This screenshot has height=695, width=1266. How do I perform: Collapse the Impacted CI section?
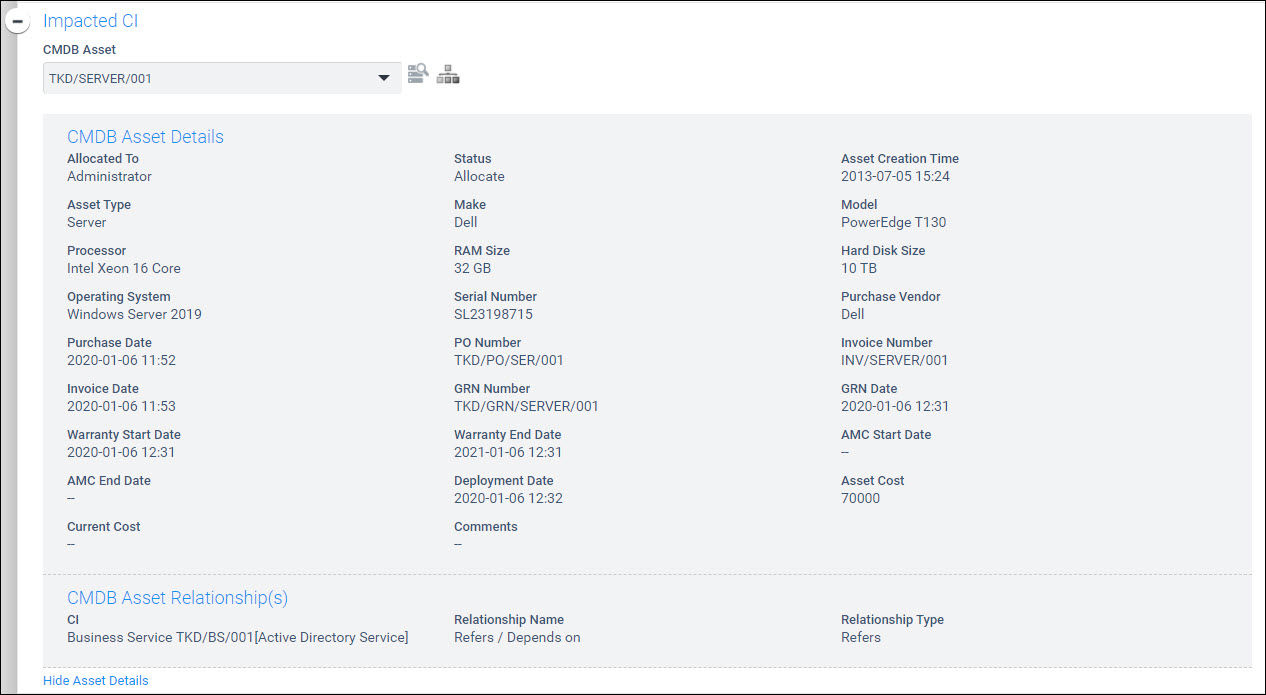(x=18, y=21)
